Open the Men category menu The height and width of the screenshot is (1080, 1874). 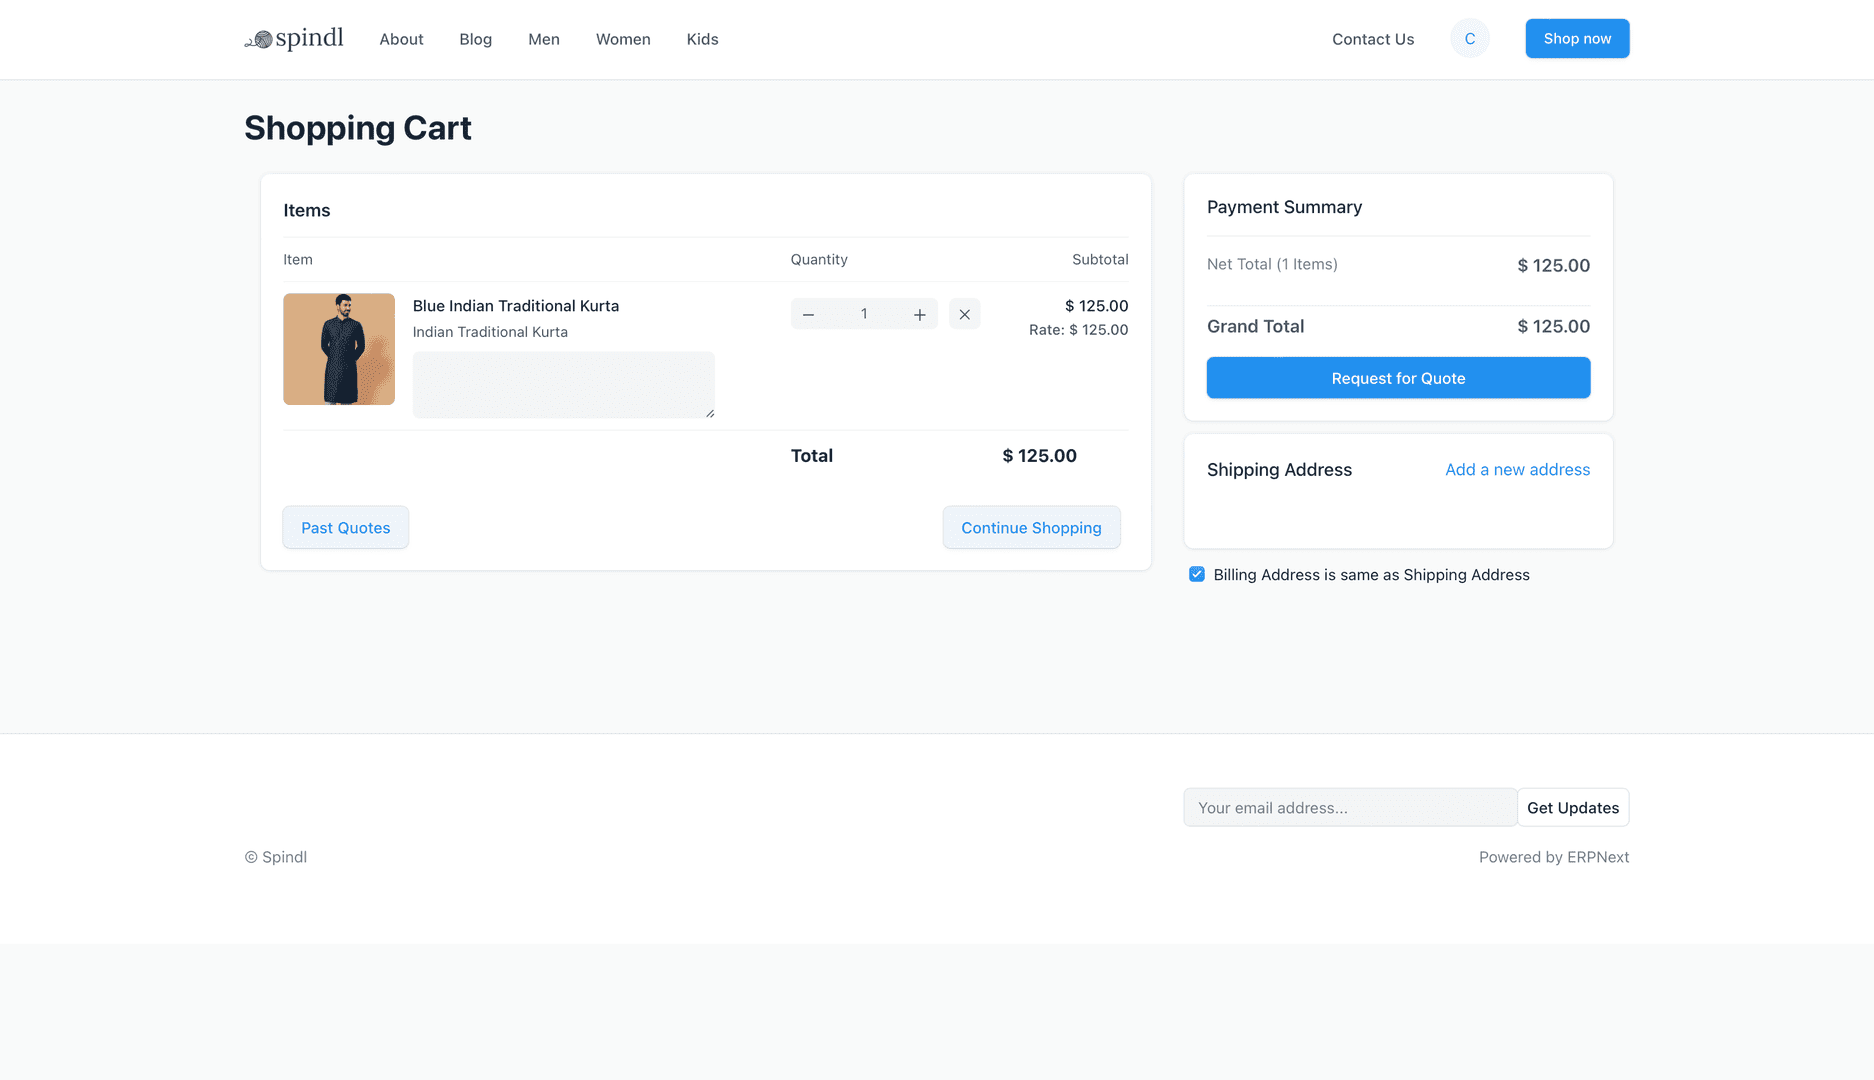[x=543, y=39]
